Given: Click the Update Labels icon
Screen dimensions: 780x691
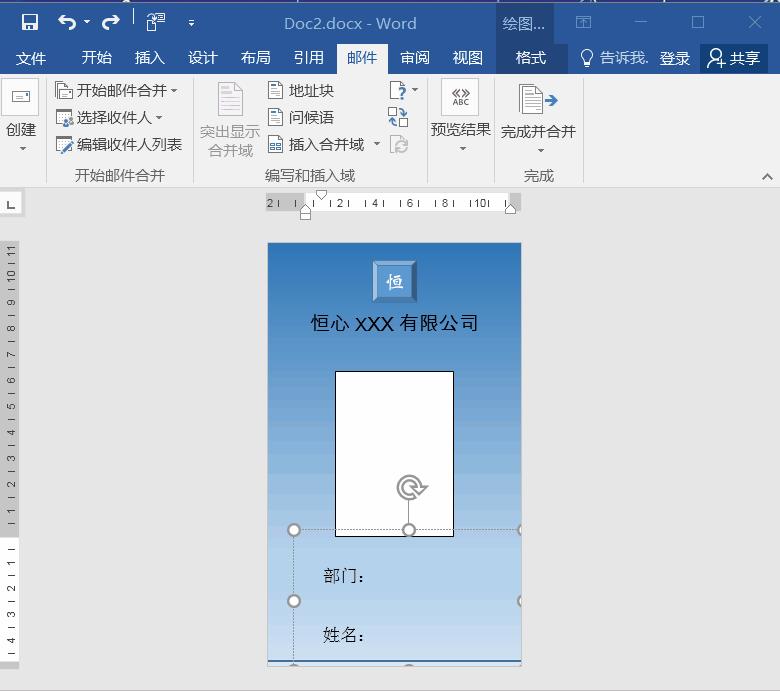Looking at the screenshot, I should (x=398, y=145).
